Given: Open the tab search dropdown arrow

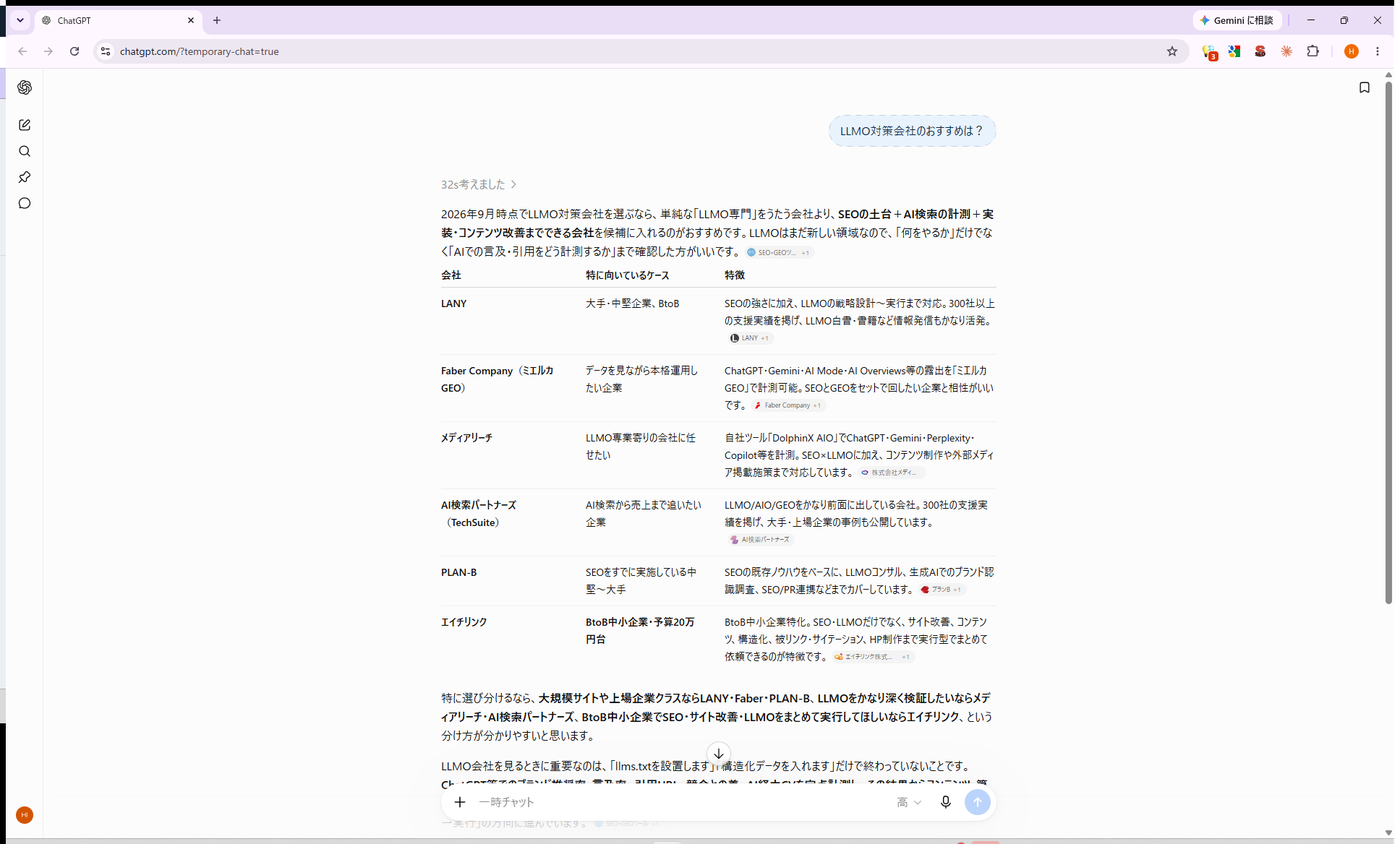Looking at the screenshot, I should click(x=20, y=20).
